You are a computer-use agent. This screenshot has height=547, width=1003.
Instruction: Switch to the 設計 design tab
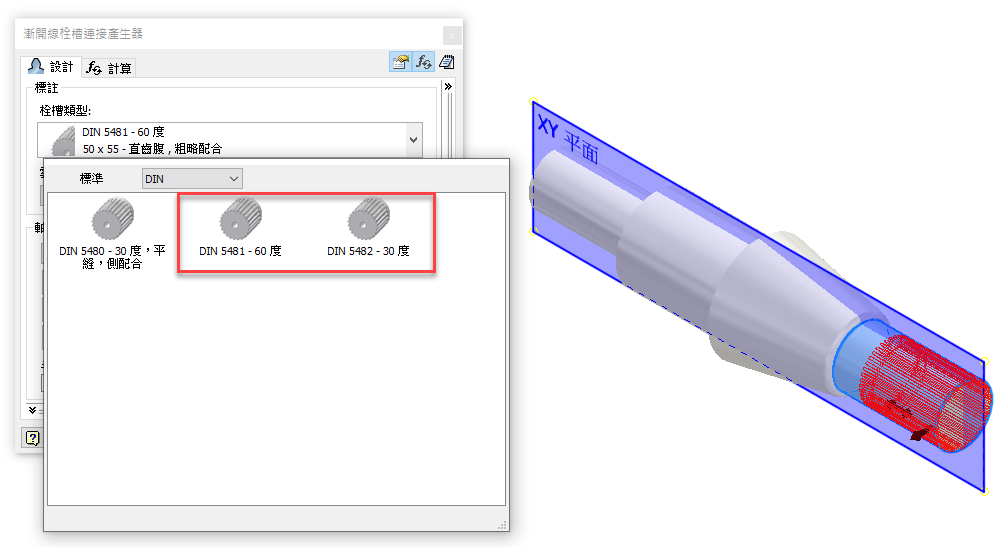pyautogui.click(x=51, y=67)
